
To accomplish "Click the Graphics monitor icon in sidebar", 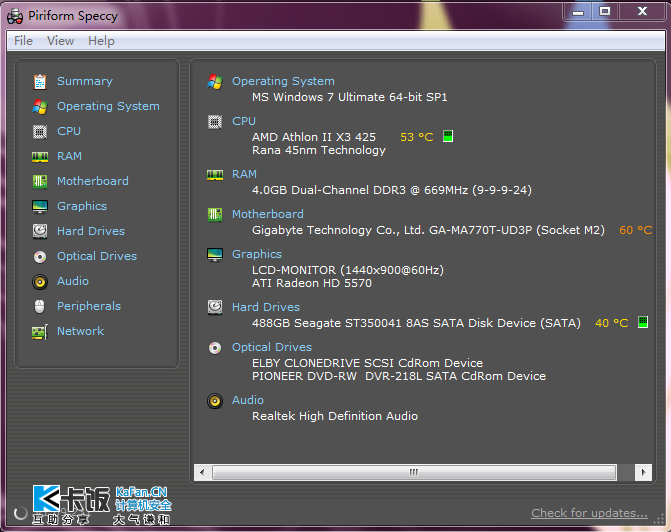I will pyautogui.click(x=40, y=207).
